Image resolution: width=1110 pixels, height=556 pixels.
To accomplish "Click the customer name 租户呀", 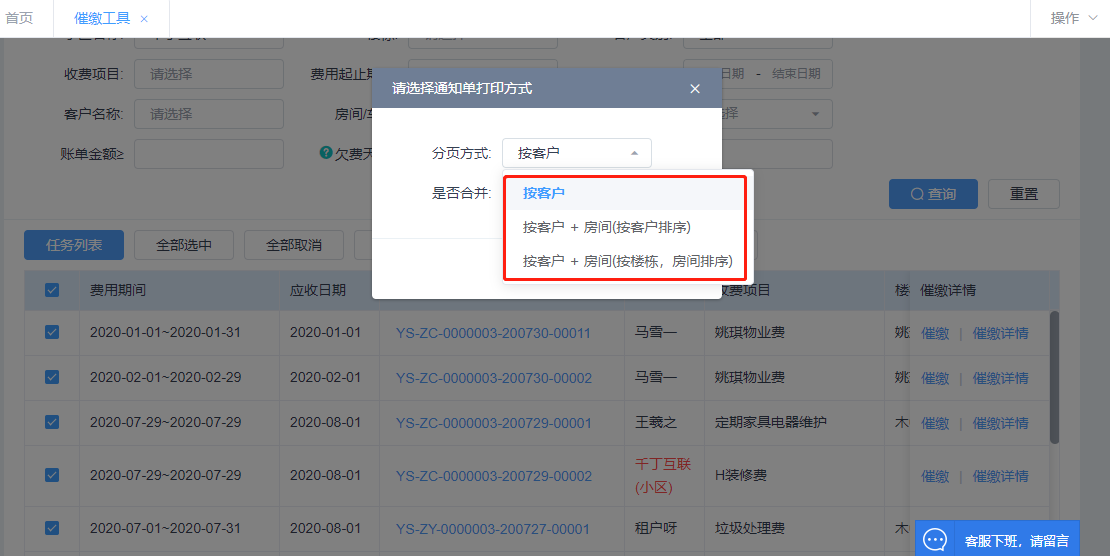I will click(656, 528).
